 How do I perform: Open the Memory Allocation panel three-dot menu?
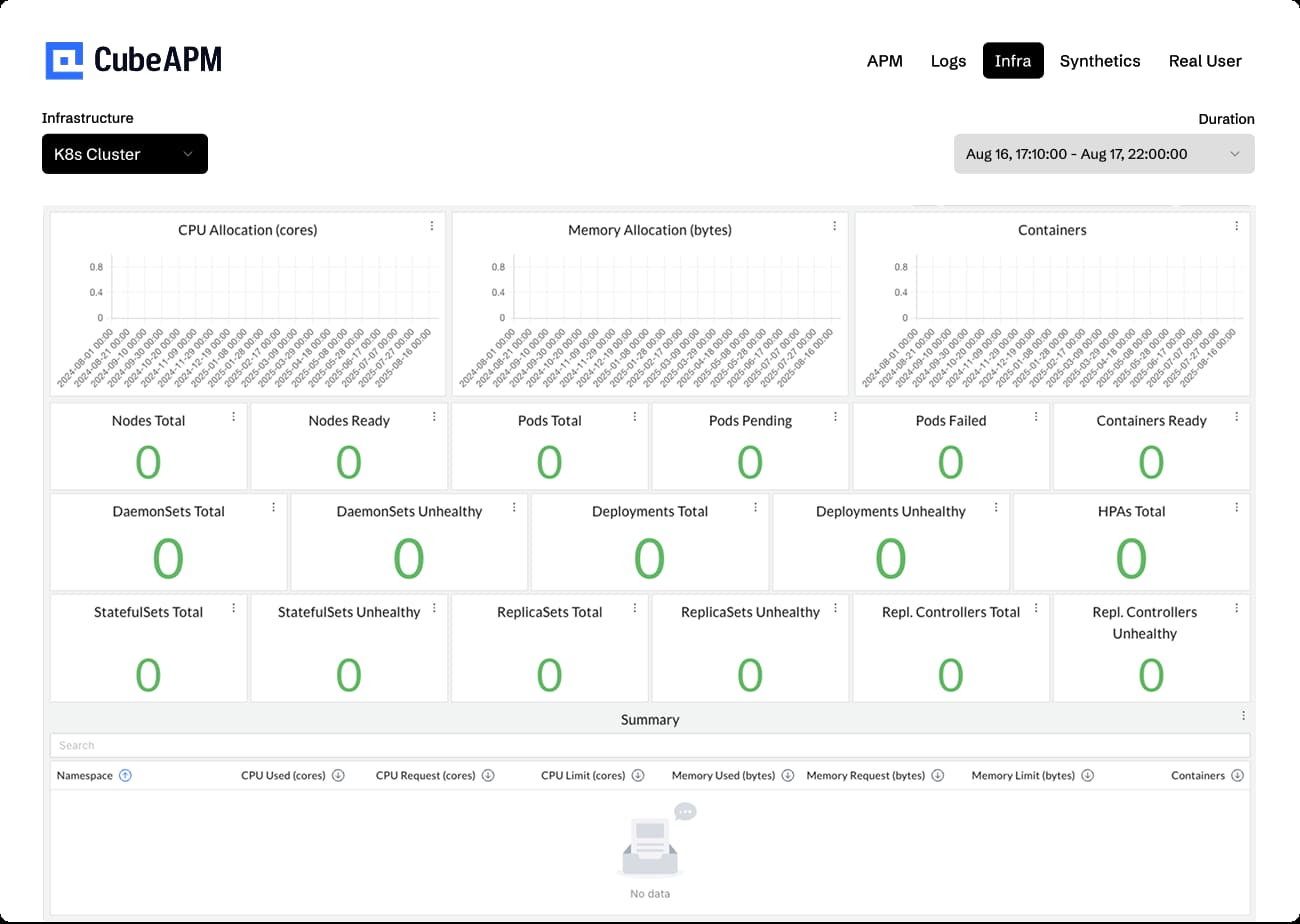[x=835, y=226]
